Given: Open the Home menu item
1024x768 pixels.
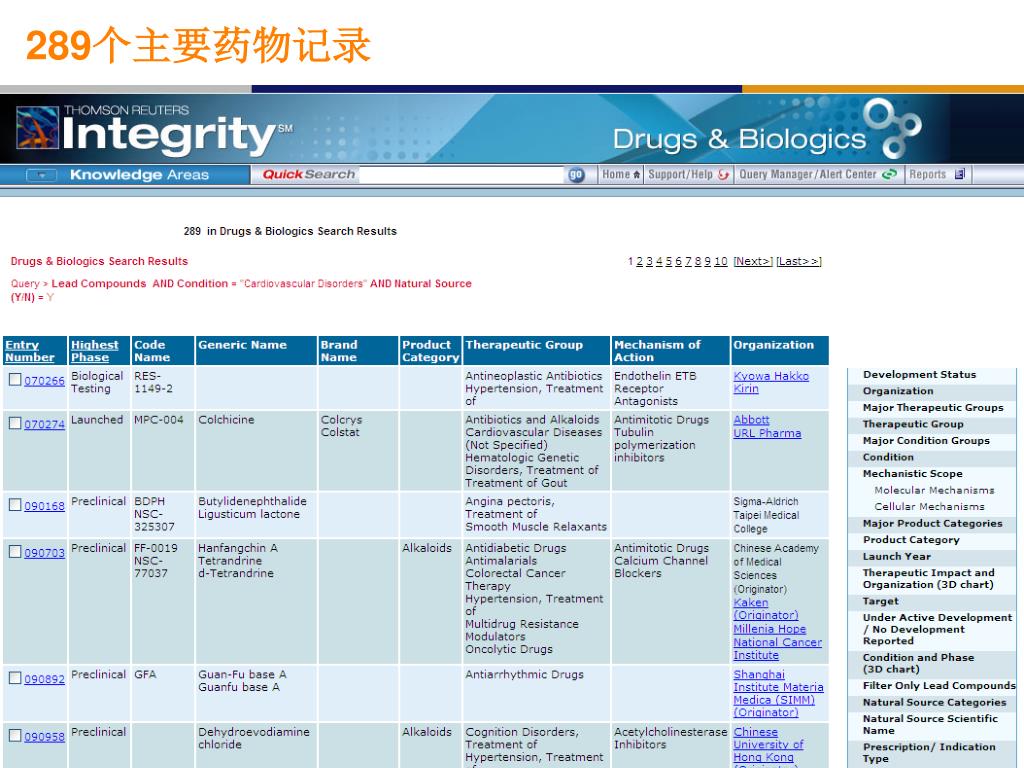Looking at the screenshot, I should [621, 174].
